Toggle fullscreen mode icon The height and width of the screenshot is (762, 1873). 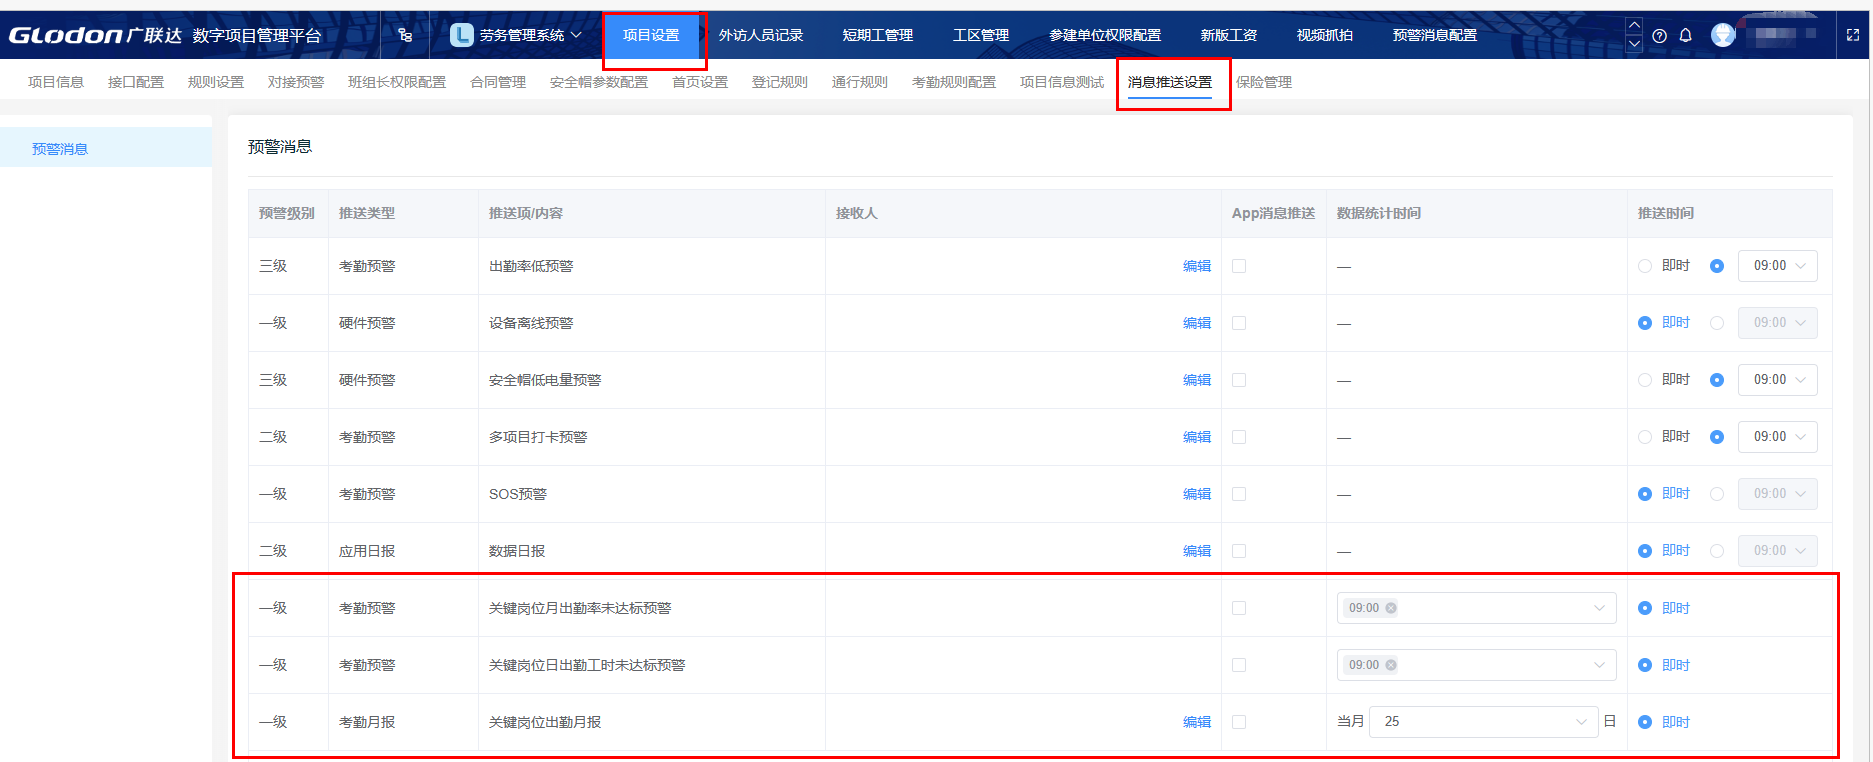click(x=1852, y=35)
